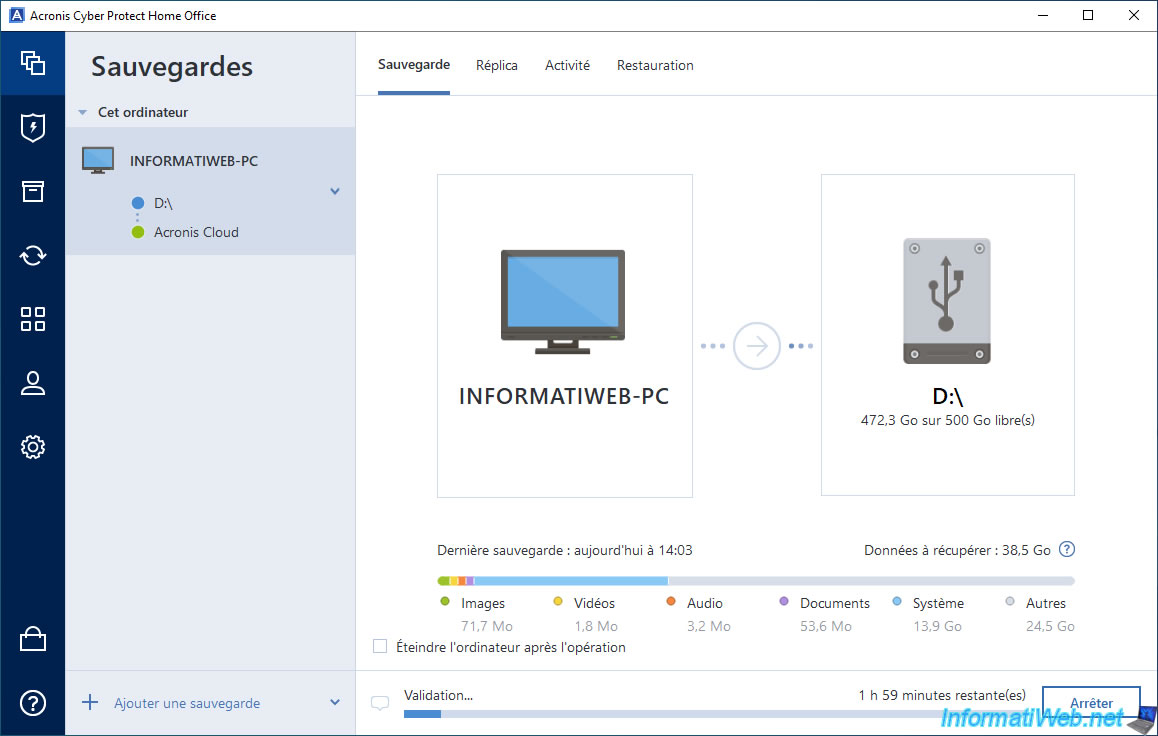Minimize the Acronis window
Screen dimensions: 1158x736
1043,15
